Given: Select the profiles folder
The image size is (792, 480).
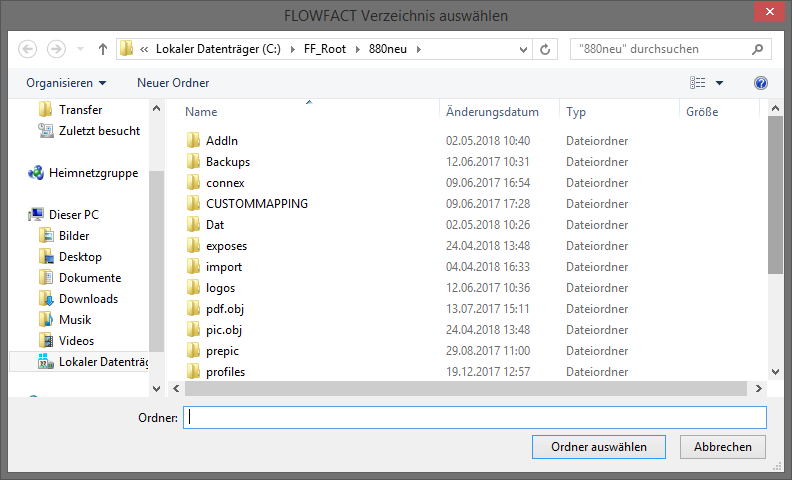Looking at the screenshot, I should [225, 372].
